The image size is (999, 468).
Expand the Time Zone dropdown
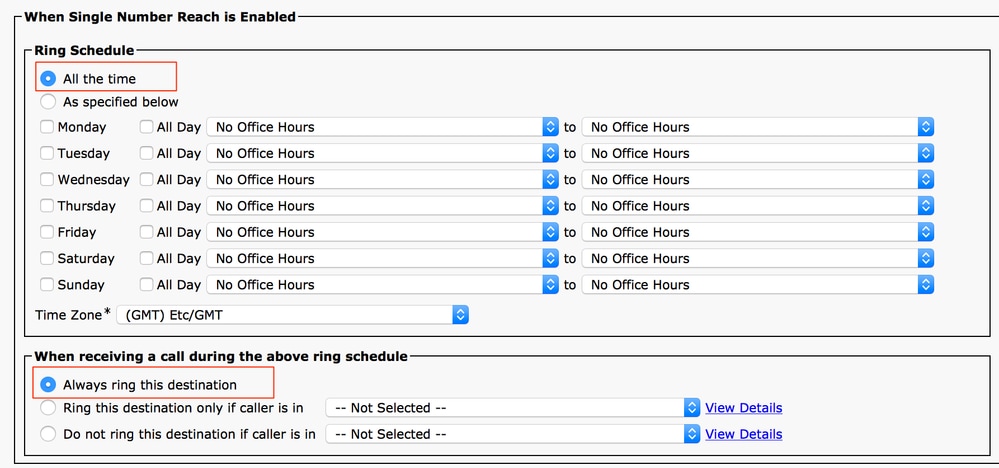pos(292,314)
